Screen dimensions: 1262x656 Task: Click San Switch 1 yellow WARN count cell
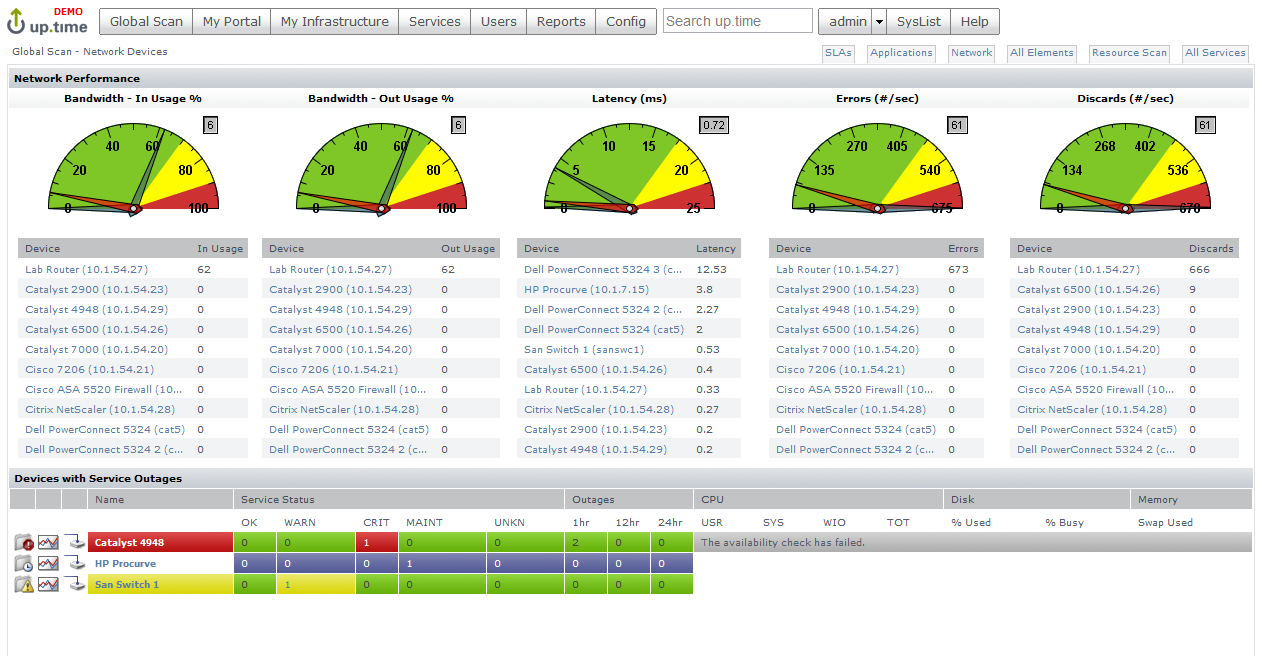coord(316,585)
